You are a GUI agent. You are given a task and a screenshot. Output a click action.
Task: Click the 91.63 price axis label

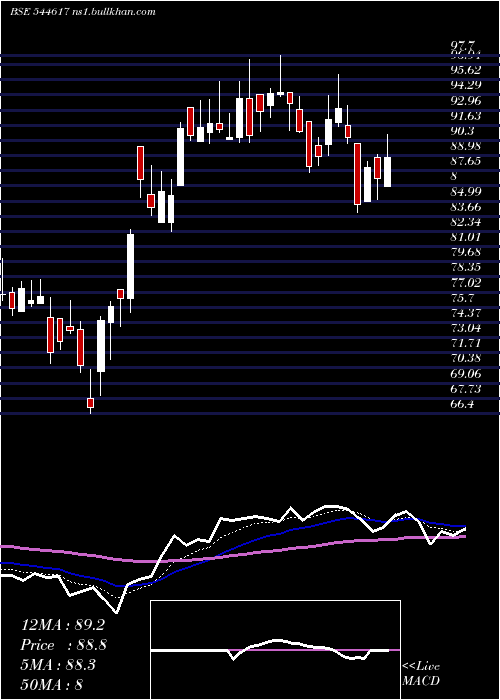point(466,116)
